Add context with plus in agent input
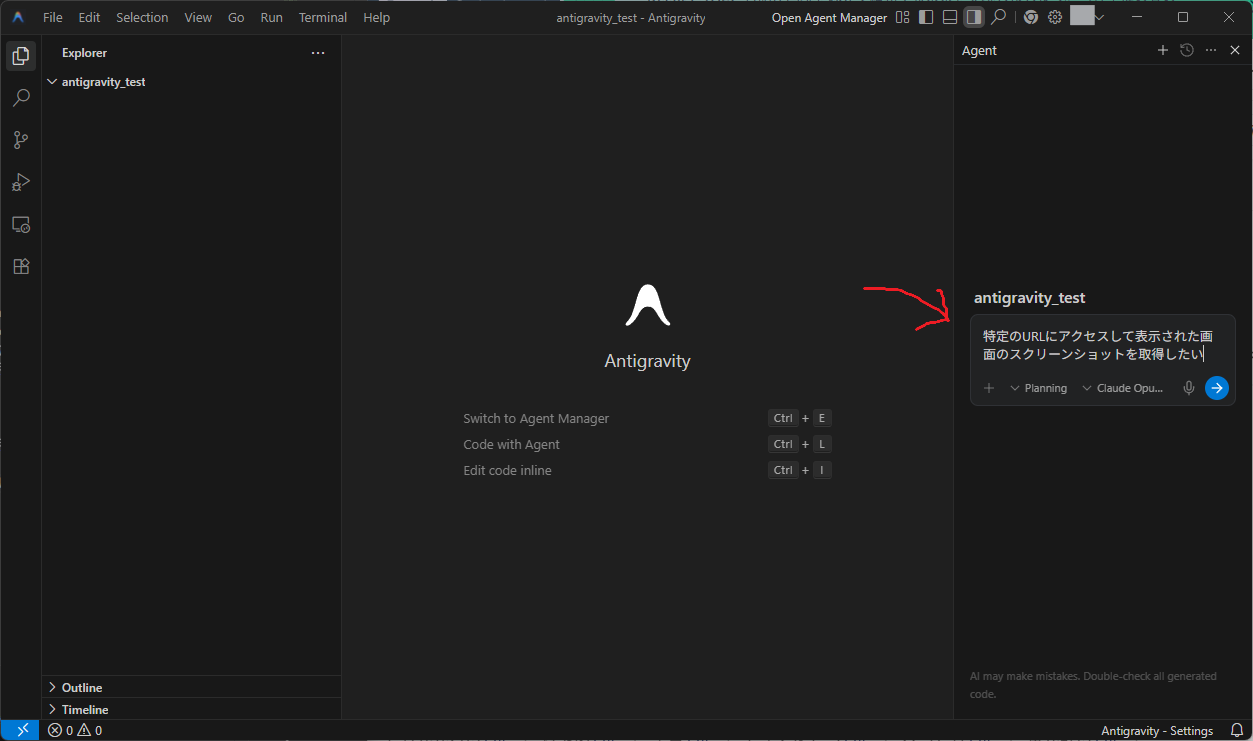 (989, 388)
